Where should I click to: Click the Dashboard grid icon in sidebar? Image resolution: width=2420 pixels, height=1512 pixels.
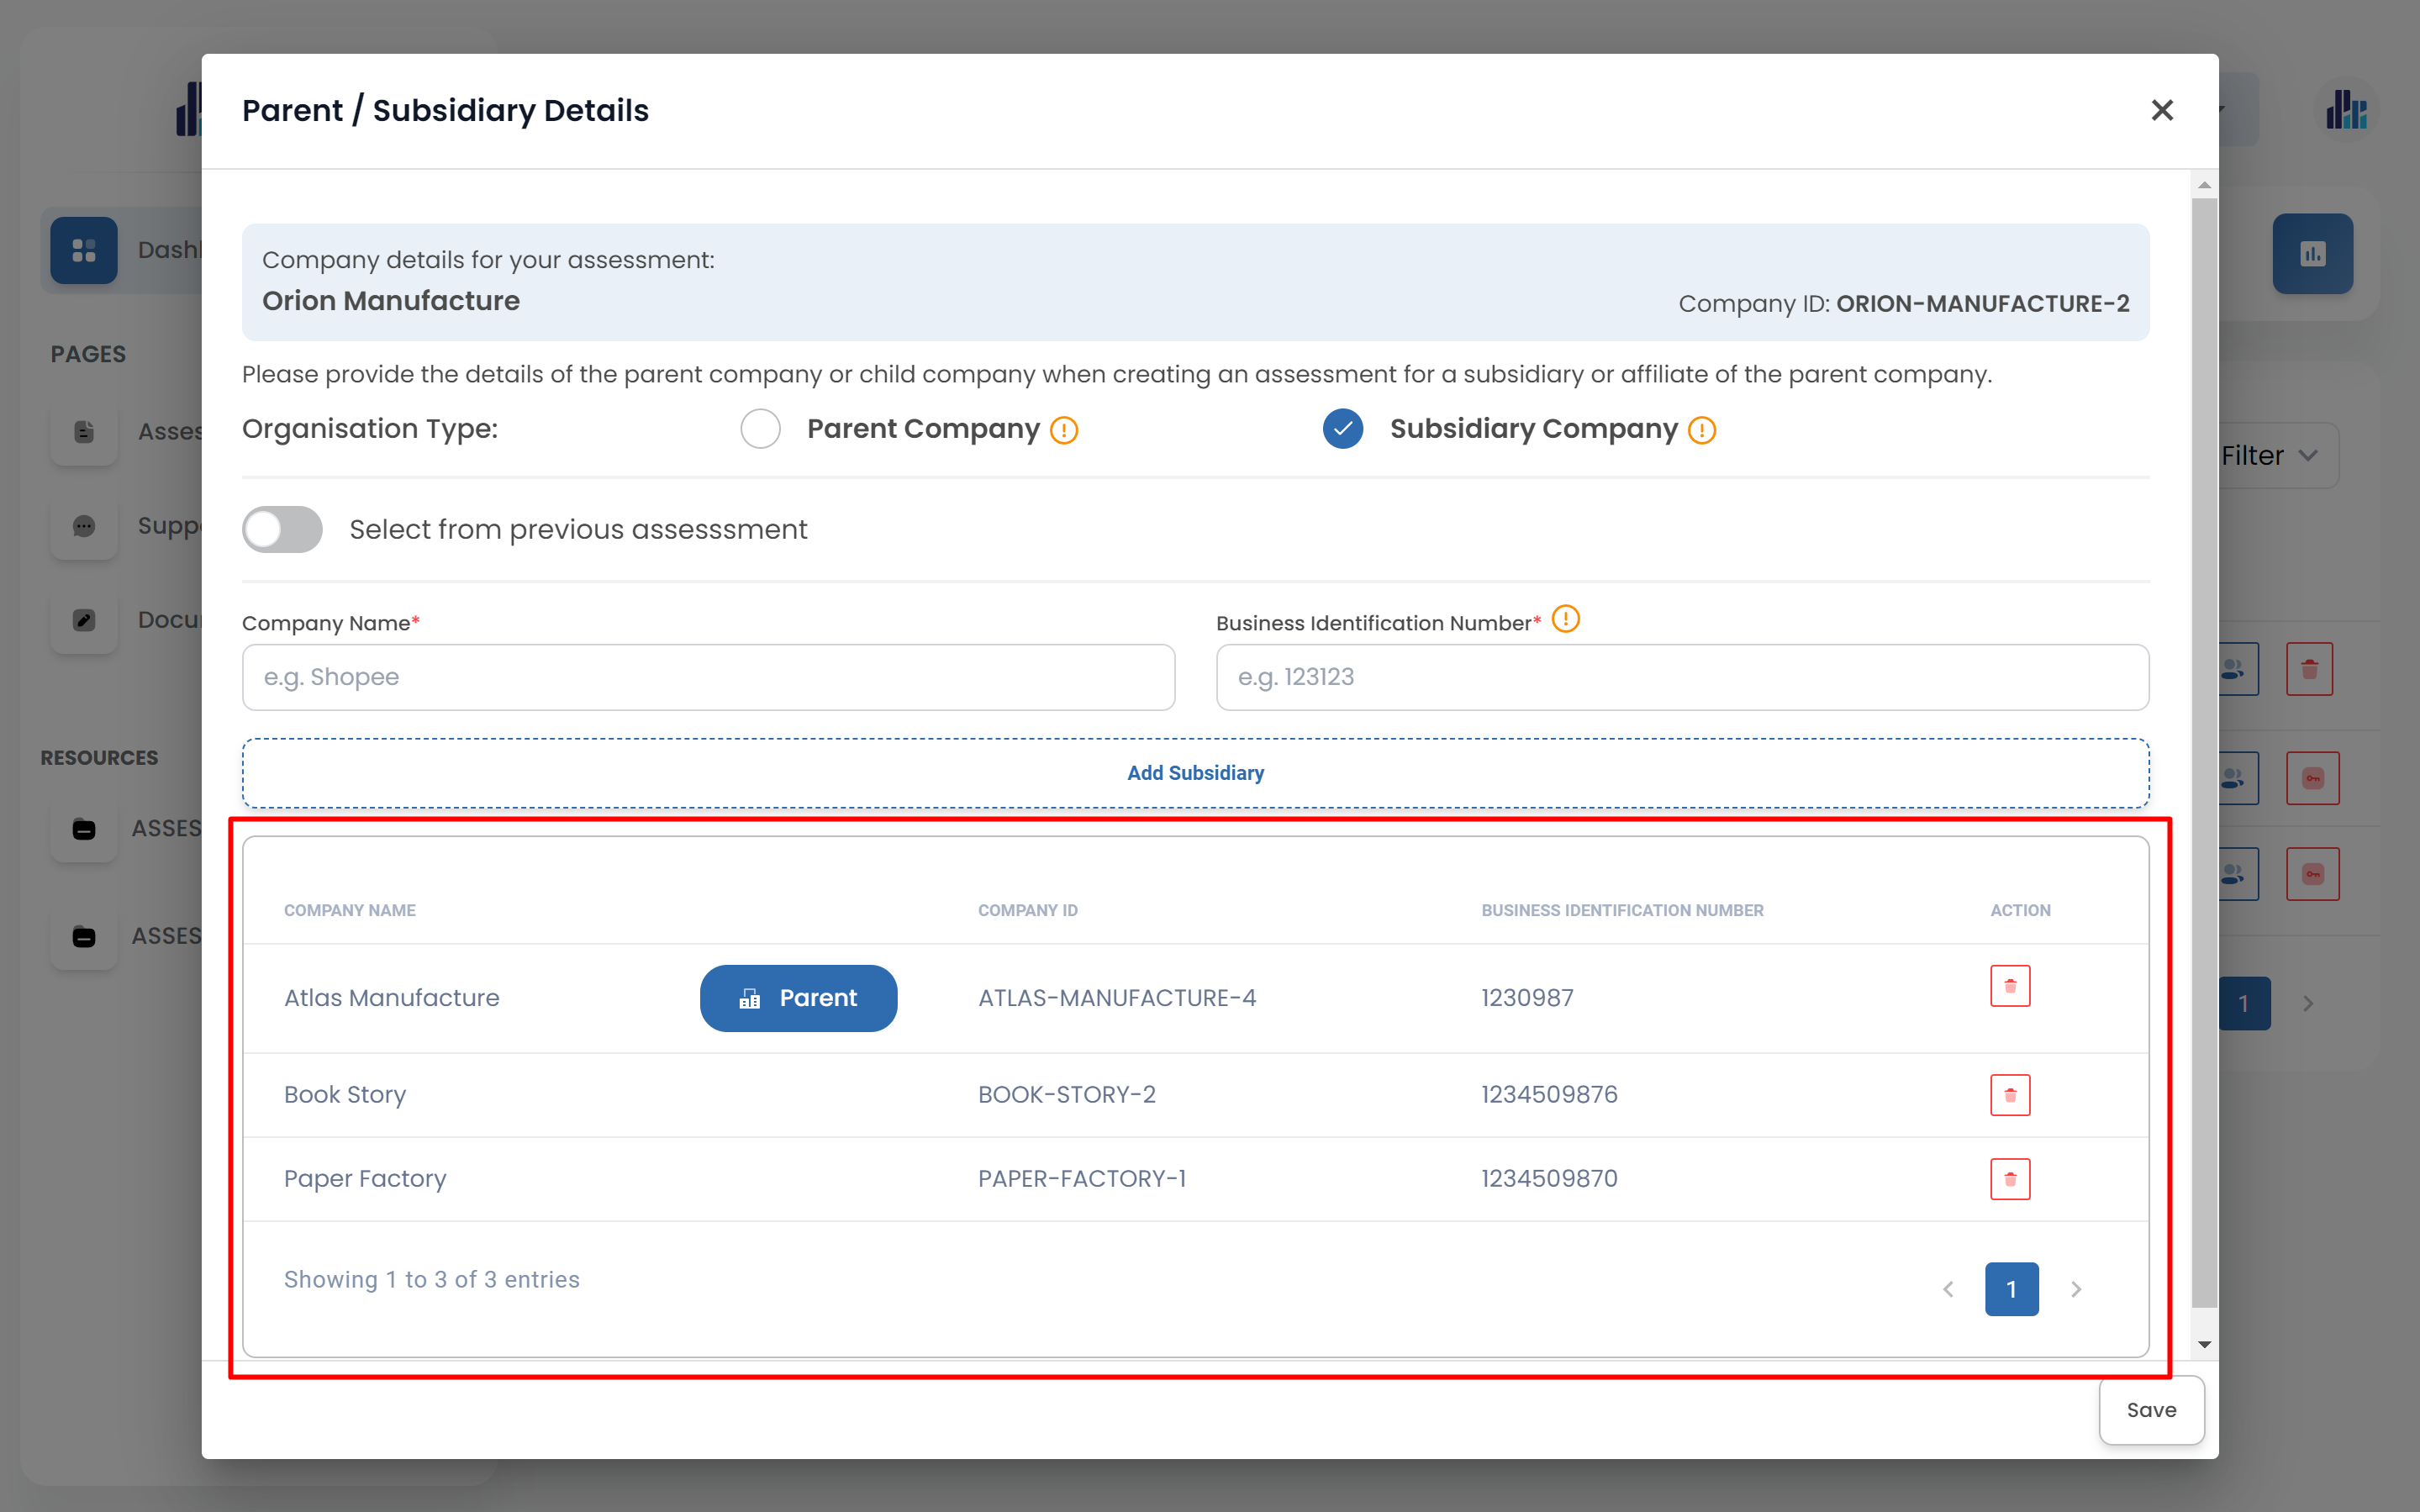pos(84,250)
